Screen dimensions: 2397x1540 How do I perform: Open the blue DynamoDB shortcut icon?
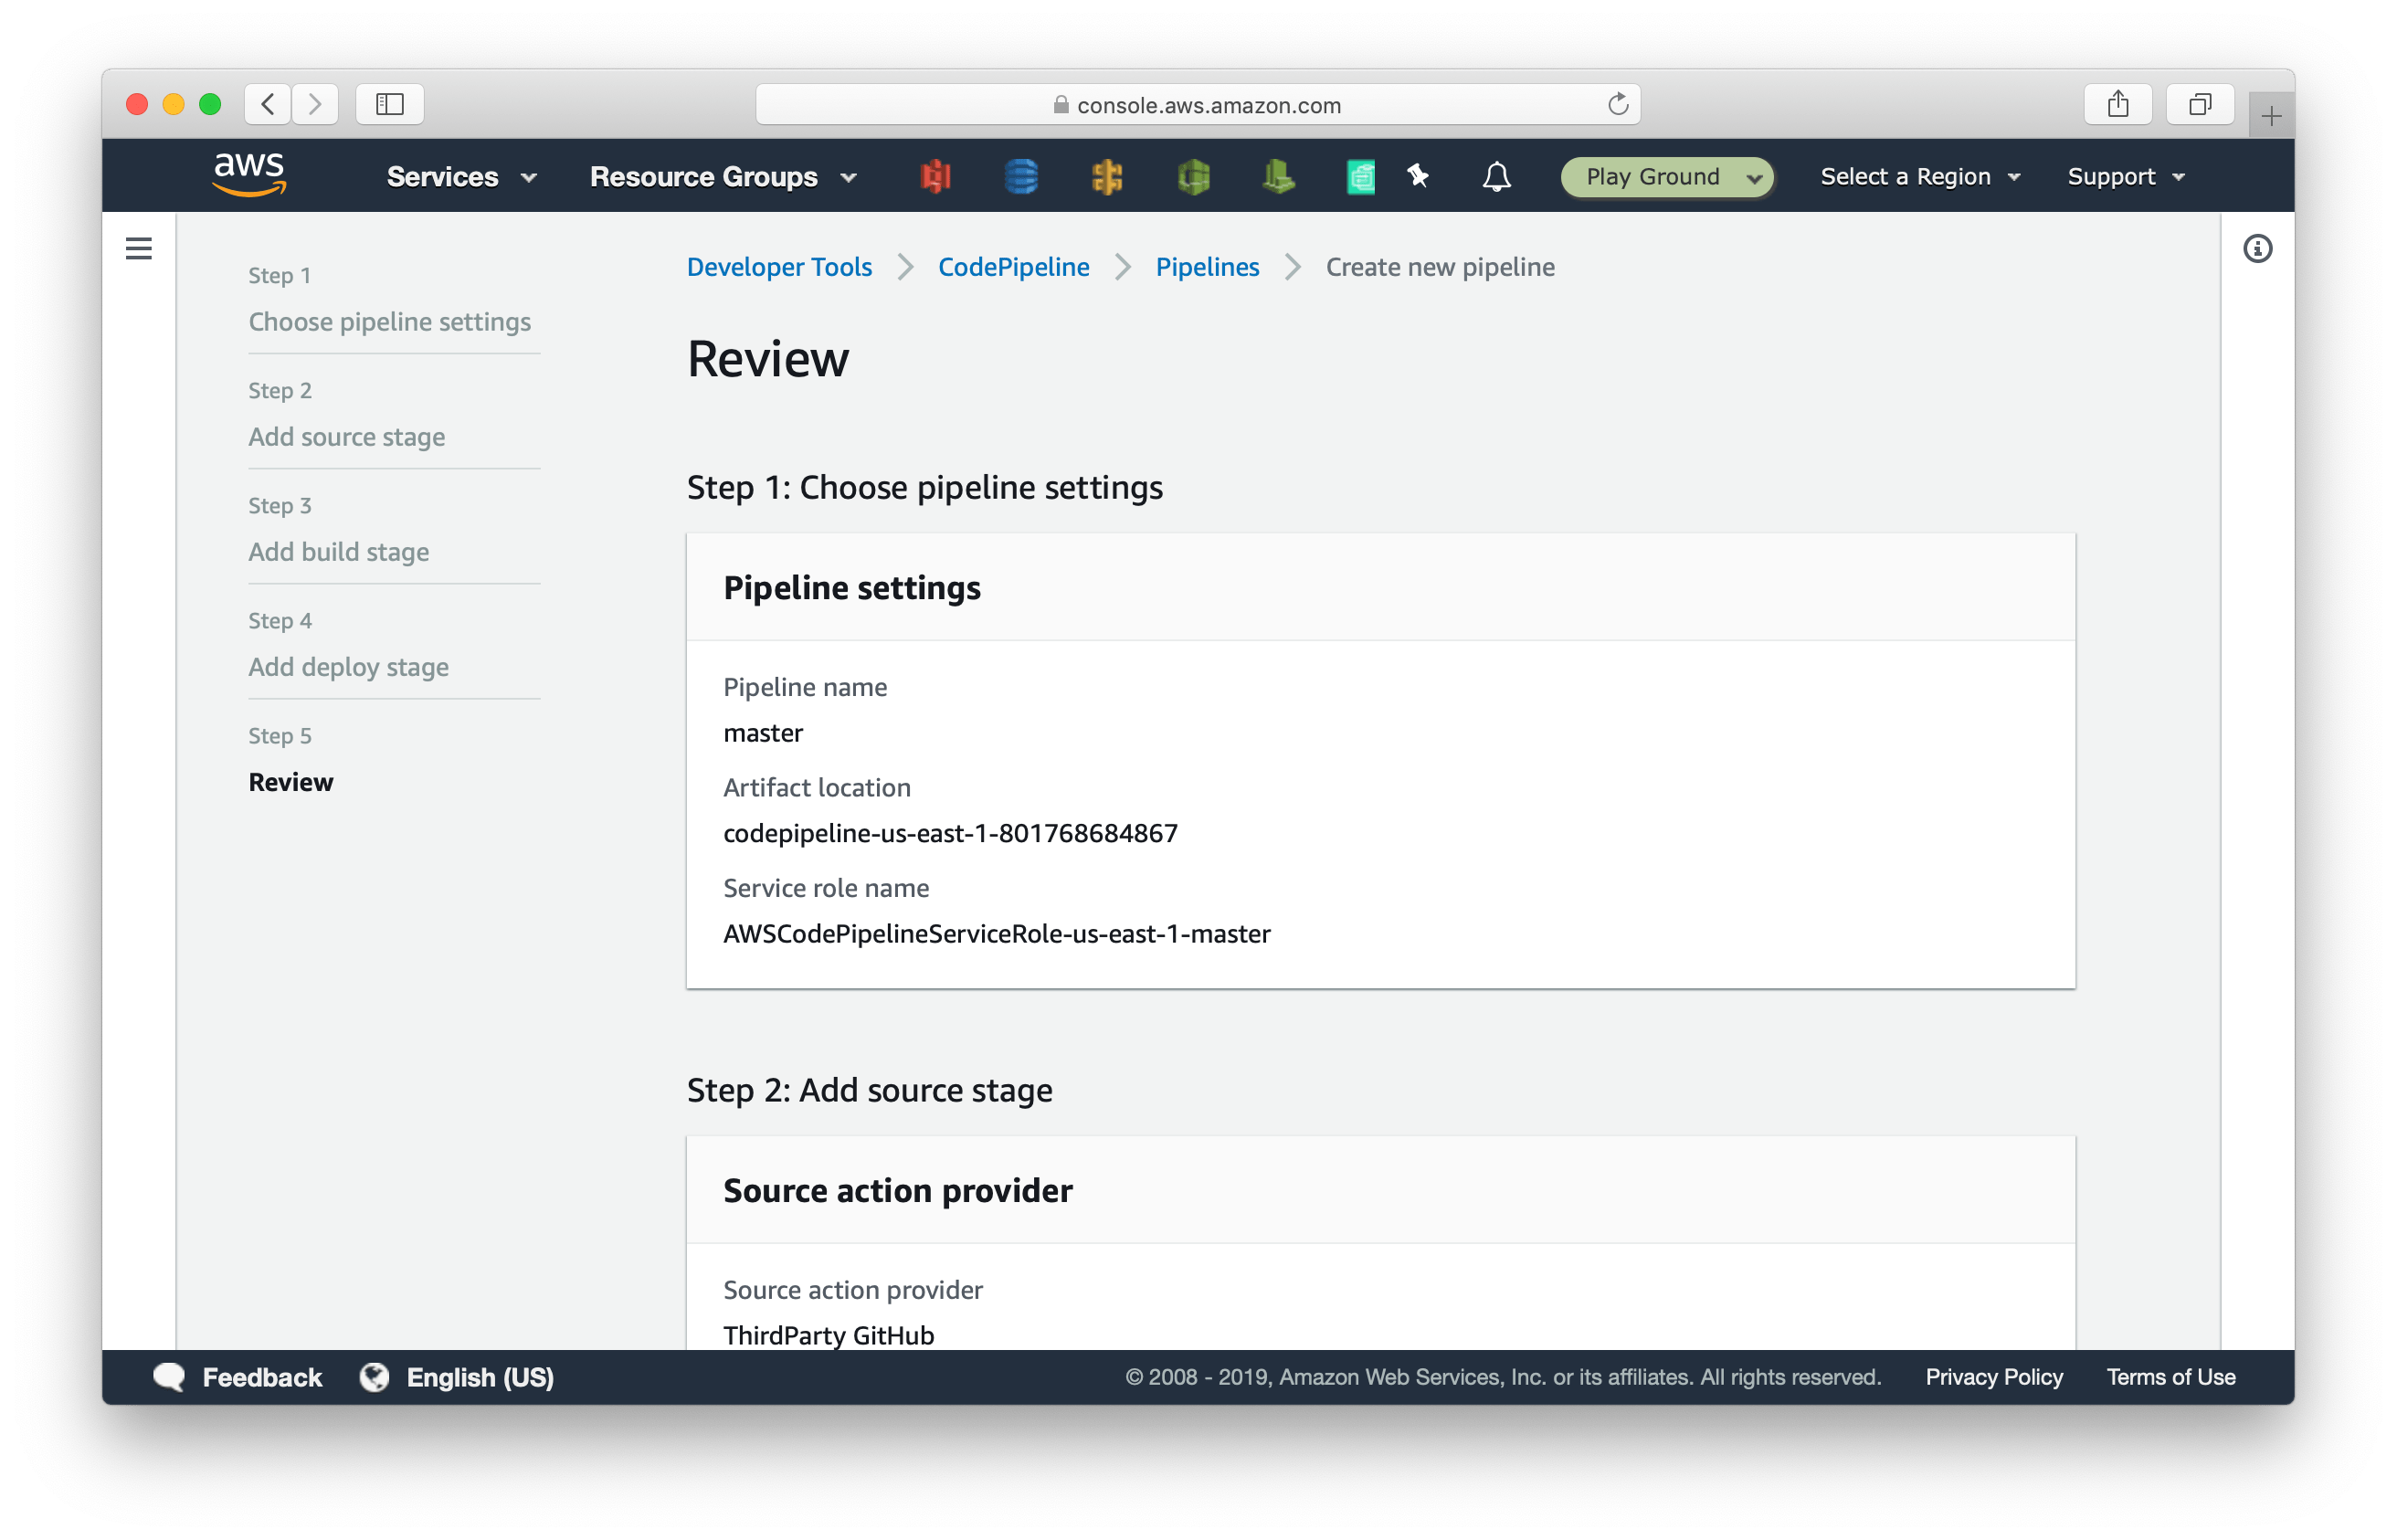[1022, 176]
